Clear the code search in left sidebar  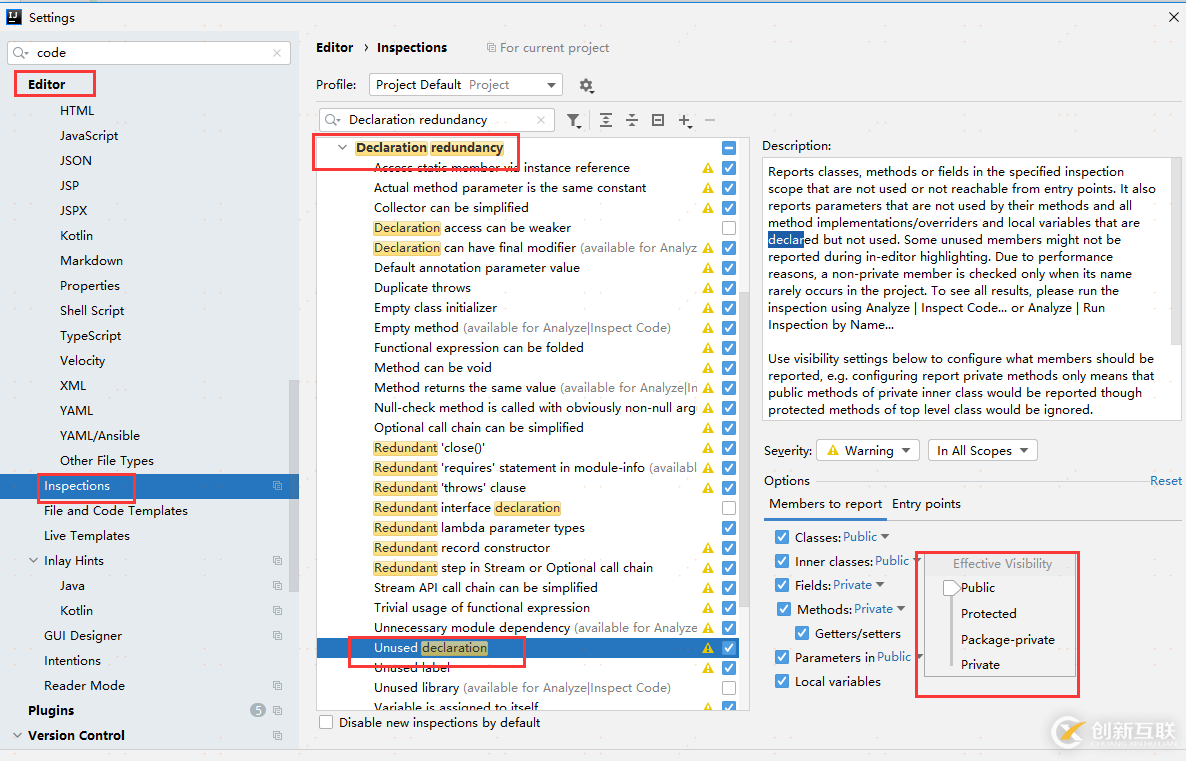coord(277,53)
